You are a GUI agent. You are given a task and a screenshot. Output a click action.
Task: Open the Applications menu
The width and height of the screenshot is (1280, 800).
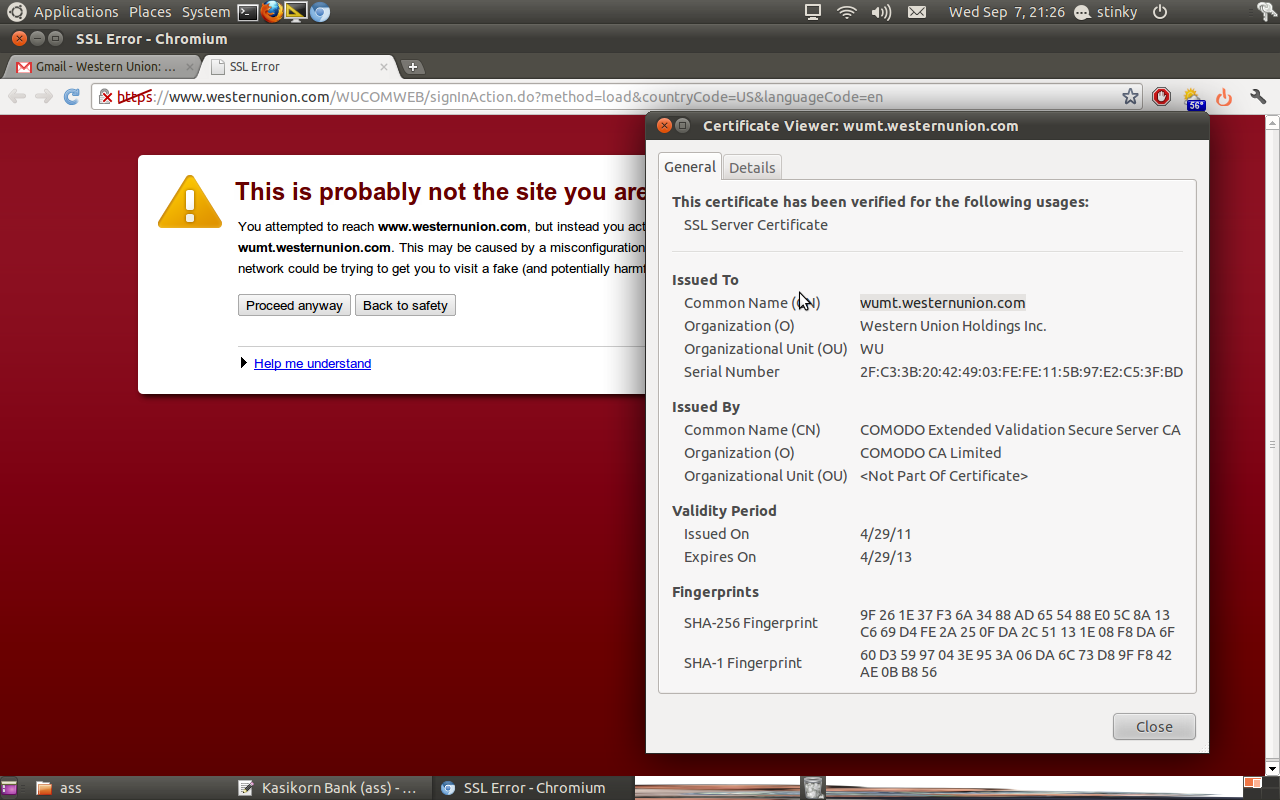(76, 12)
